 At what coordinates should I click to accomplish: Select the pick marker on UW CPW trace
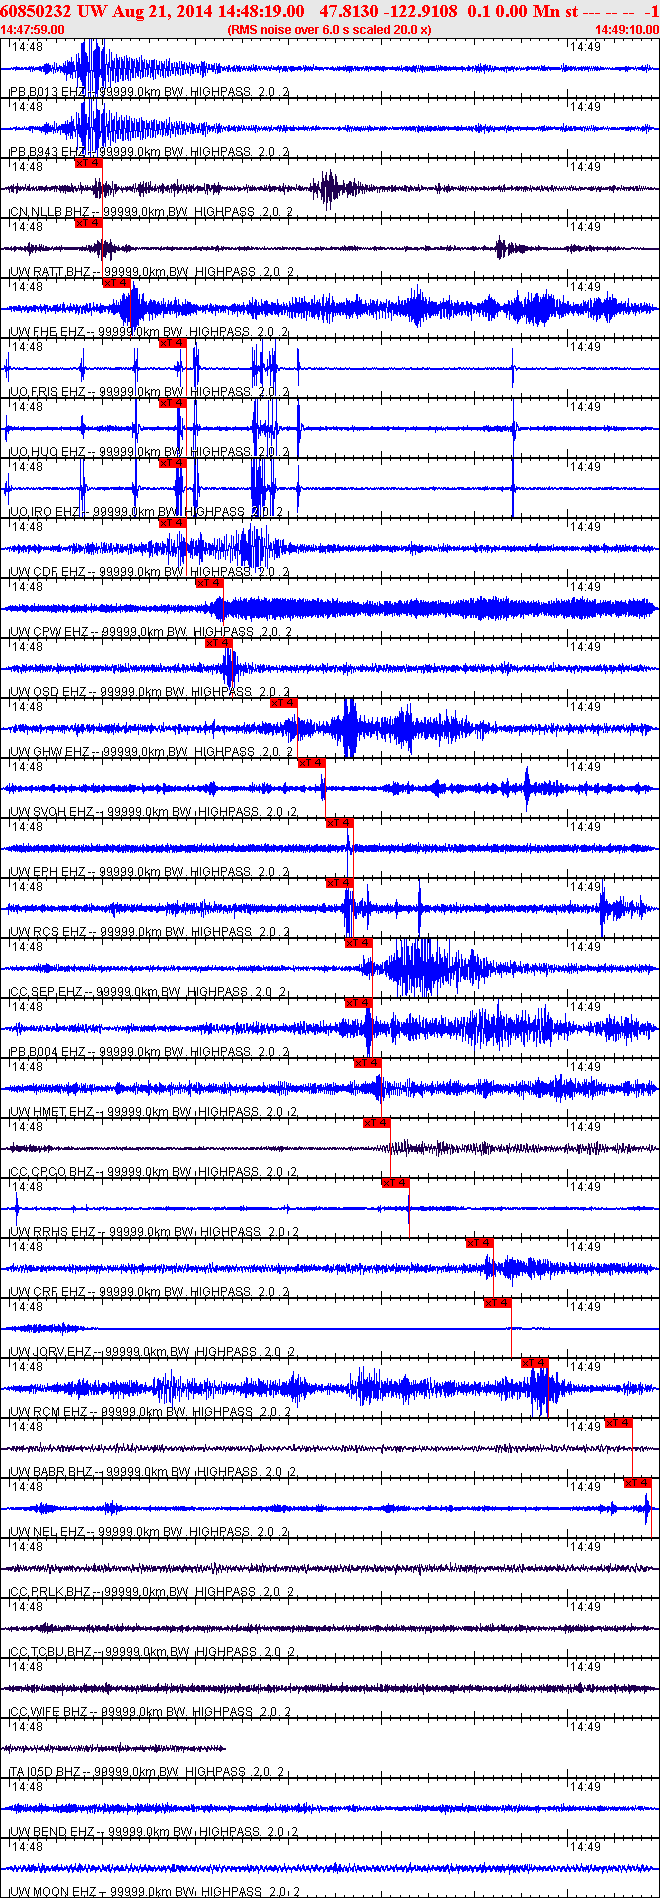click(210, 583)
